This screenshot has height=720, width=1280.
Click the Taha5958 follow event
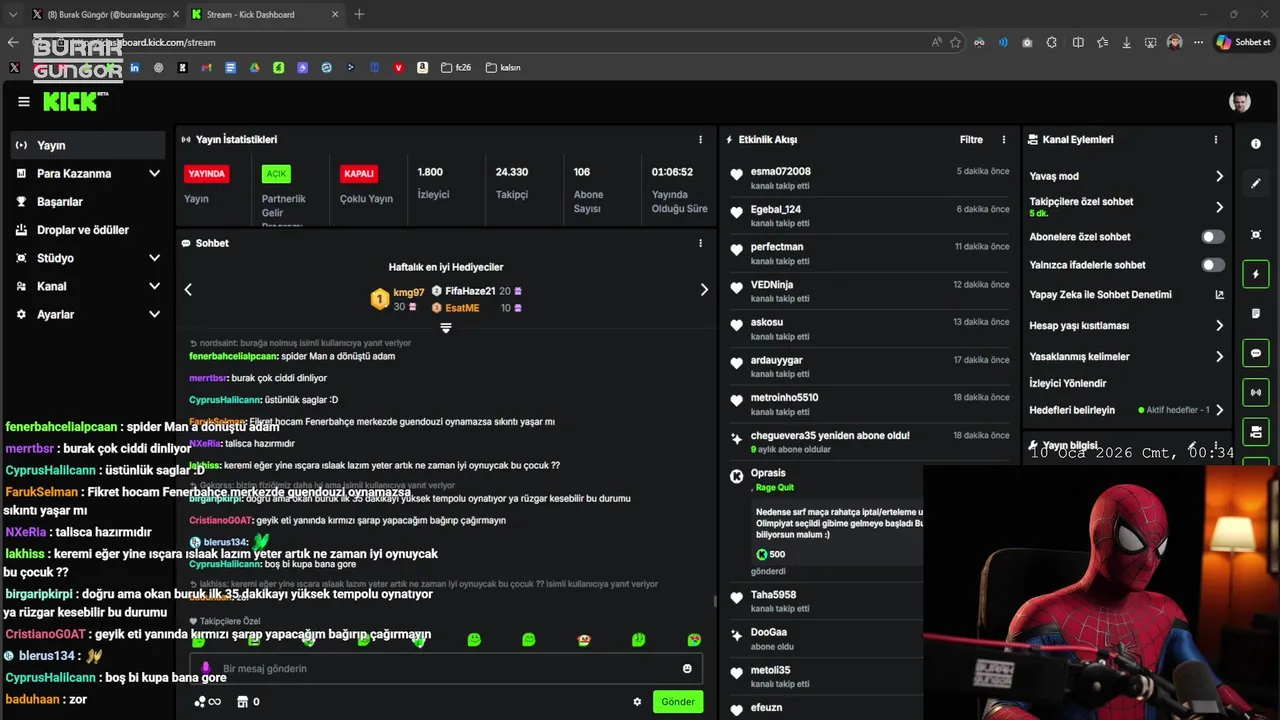click(x=825, y=601)
